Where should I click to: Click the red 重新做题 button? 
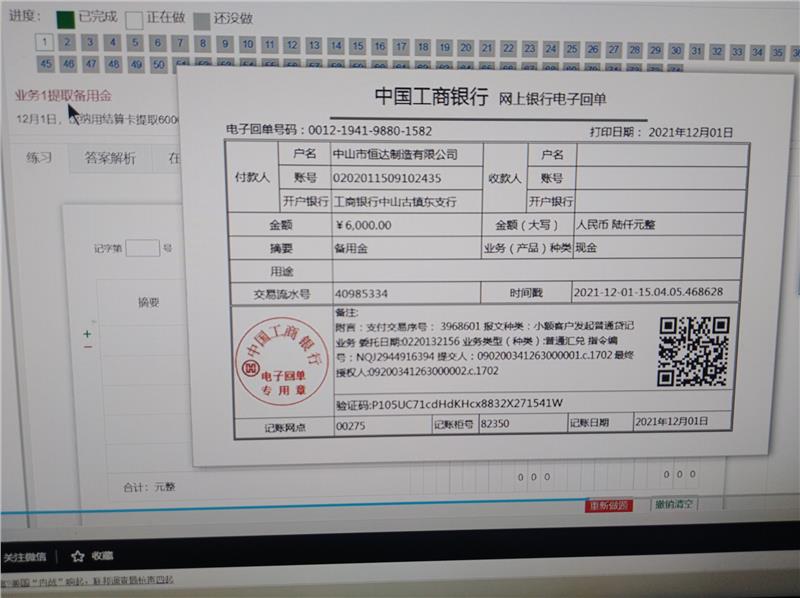pyautogui.click(x=609, y=505)
